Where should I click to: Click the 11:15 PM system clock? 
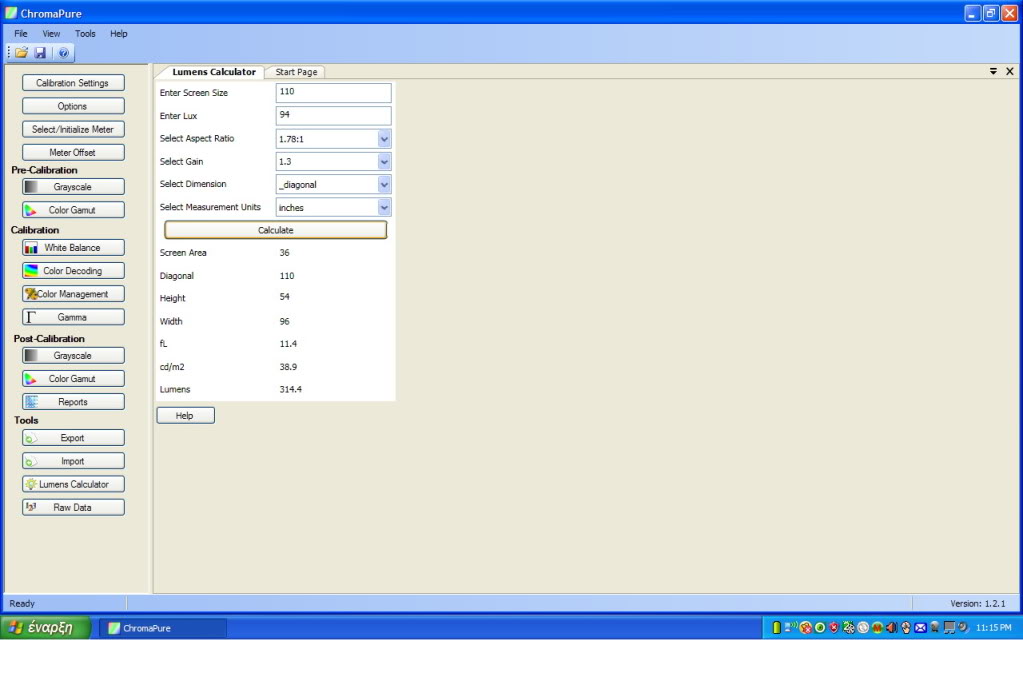pyautogui.click(x=994, y=628)
